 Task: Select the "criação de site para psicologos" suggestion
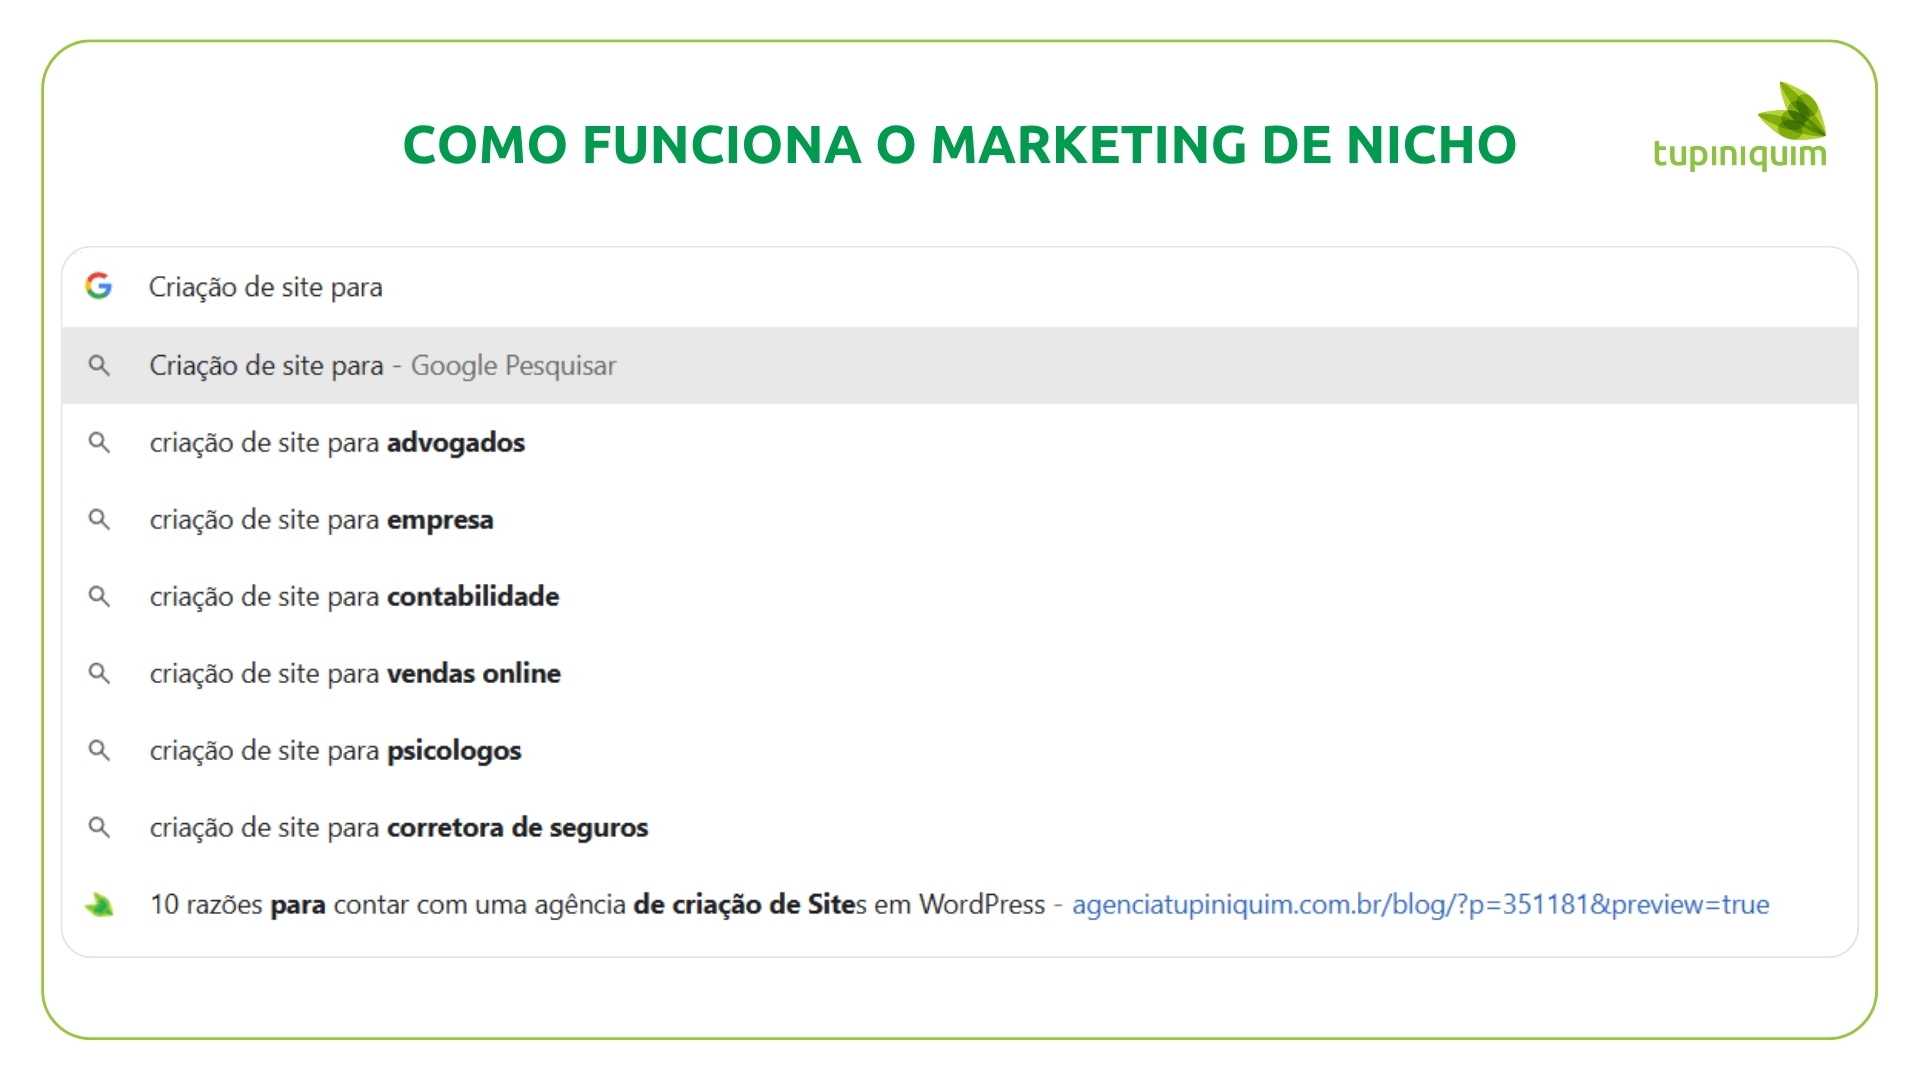pos(335,750)
